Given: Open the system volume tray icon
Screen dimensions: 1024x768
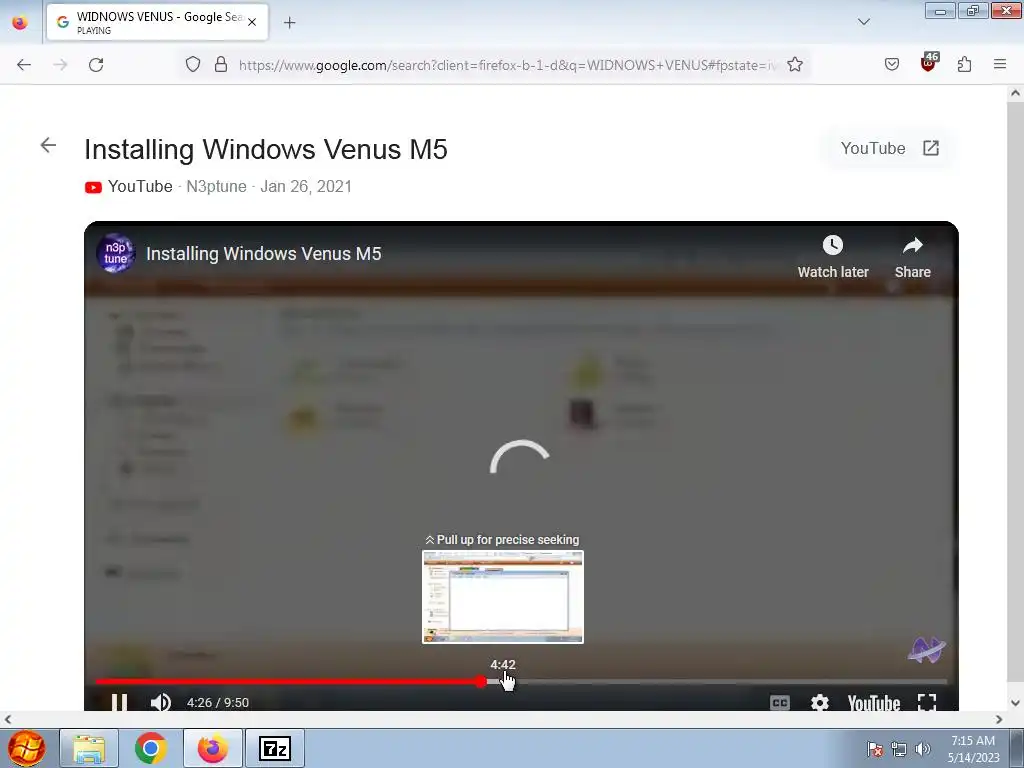Looking at the screenshot, I should 923,749.
